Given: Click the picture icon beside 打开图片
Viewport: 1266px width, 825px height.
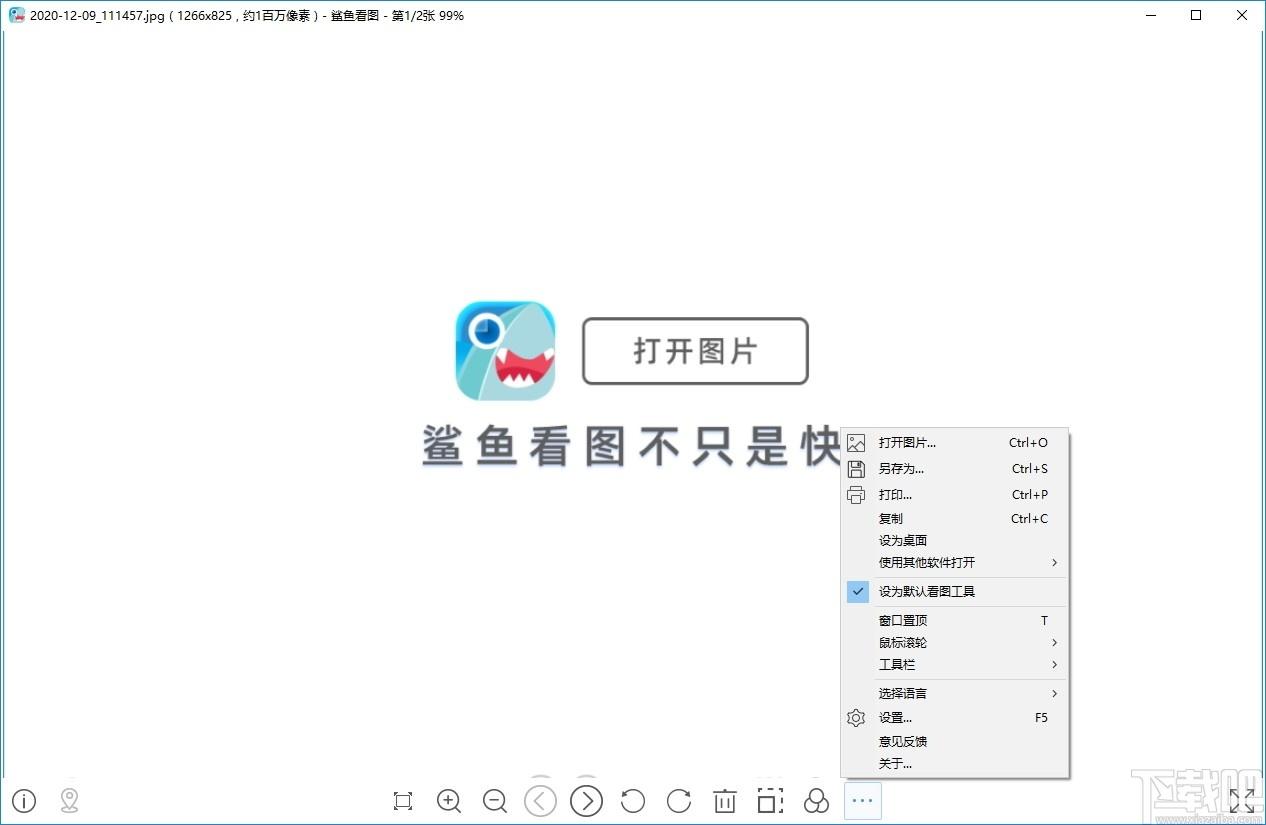Looking at the screenshot, I should point(856,443).
